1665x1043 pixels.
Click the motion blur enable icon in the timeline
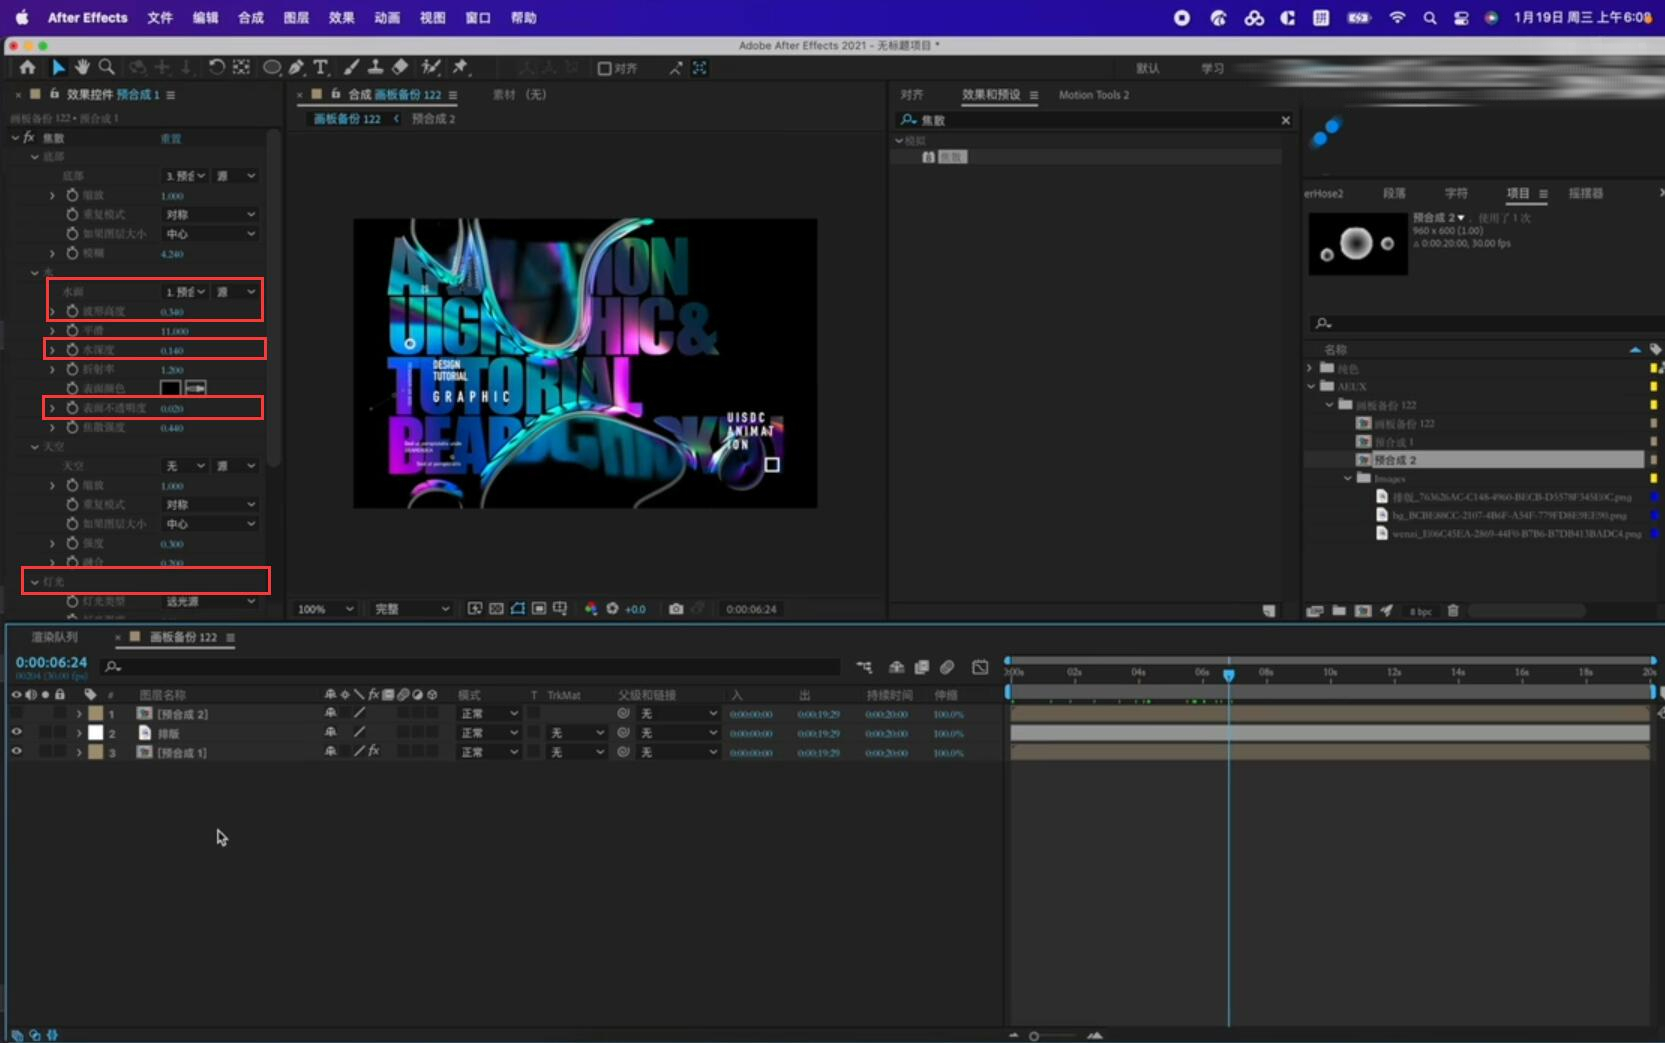click(x=947, y=667)
